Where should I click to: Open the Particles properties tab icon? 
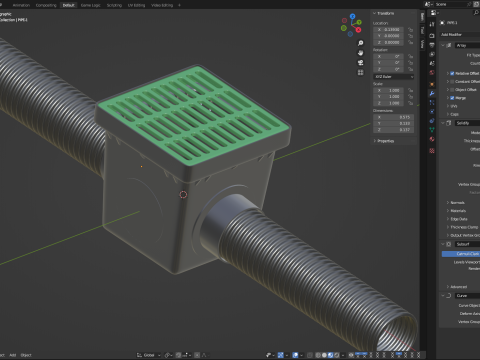click(x=432, y=102)
